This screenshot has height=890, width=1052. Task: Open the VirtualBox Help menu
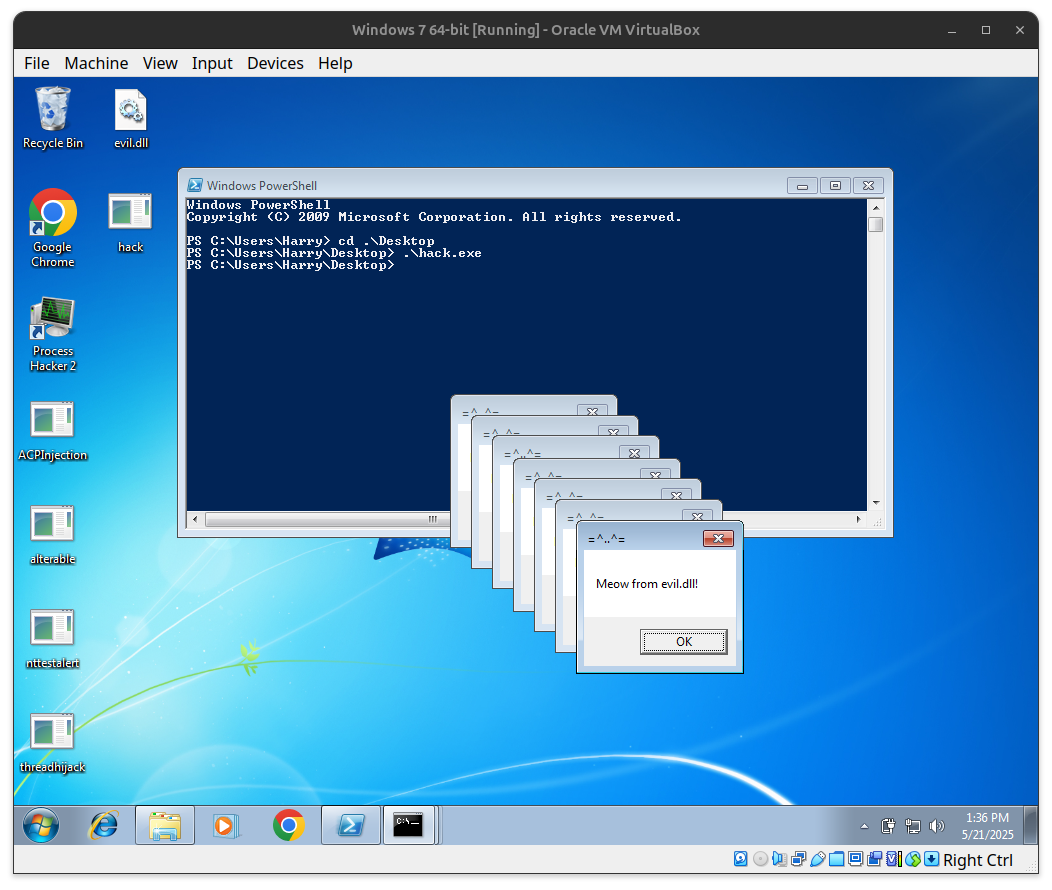pyautogui.click(x=335, y=63)
